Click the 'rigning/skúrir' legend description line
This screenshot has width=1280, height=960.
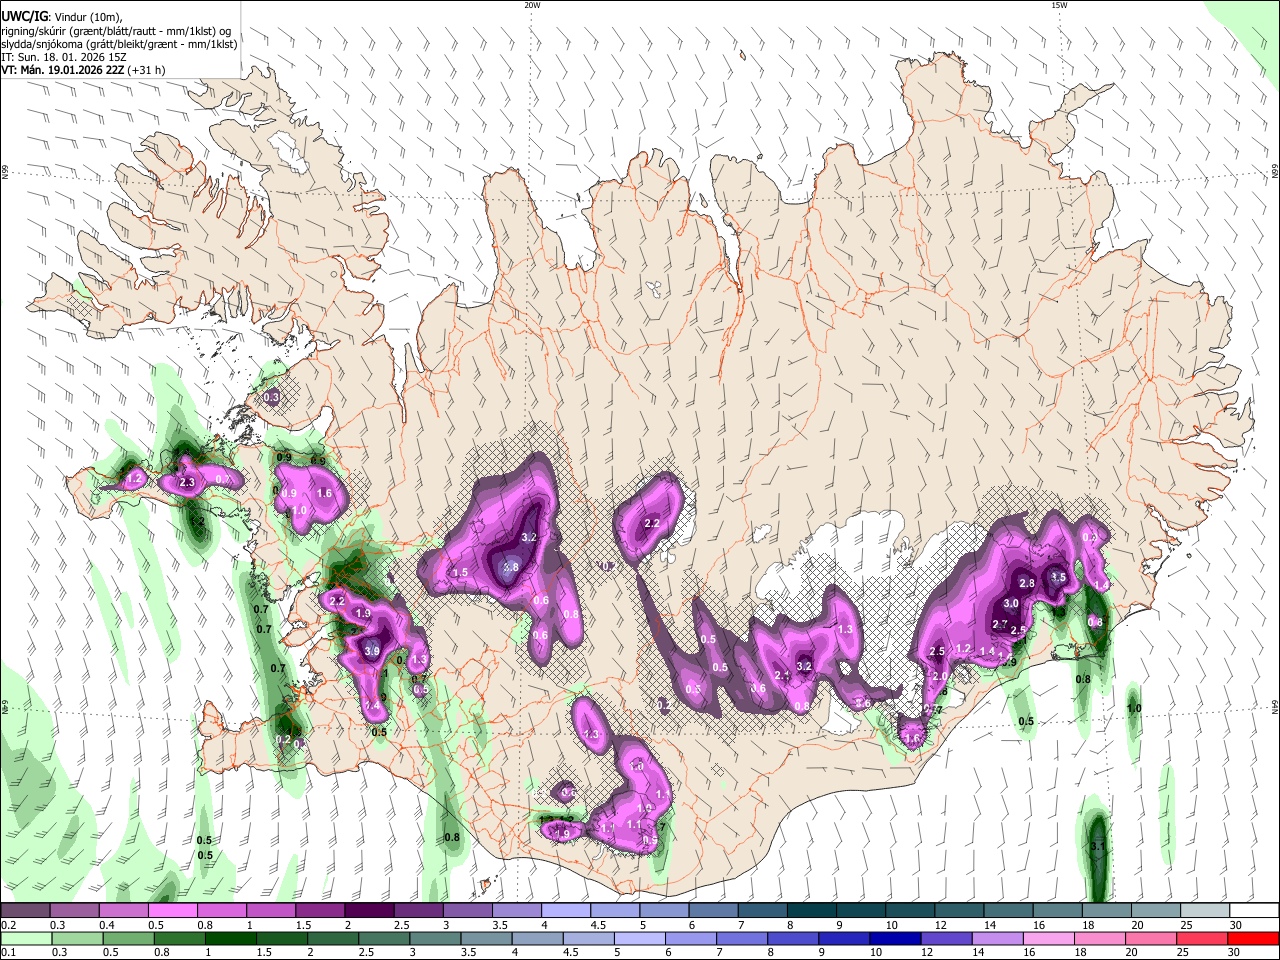(x=116, y=31)
